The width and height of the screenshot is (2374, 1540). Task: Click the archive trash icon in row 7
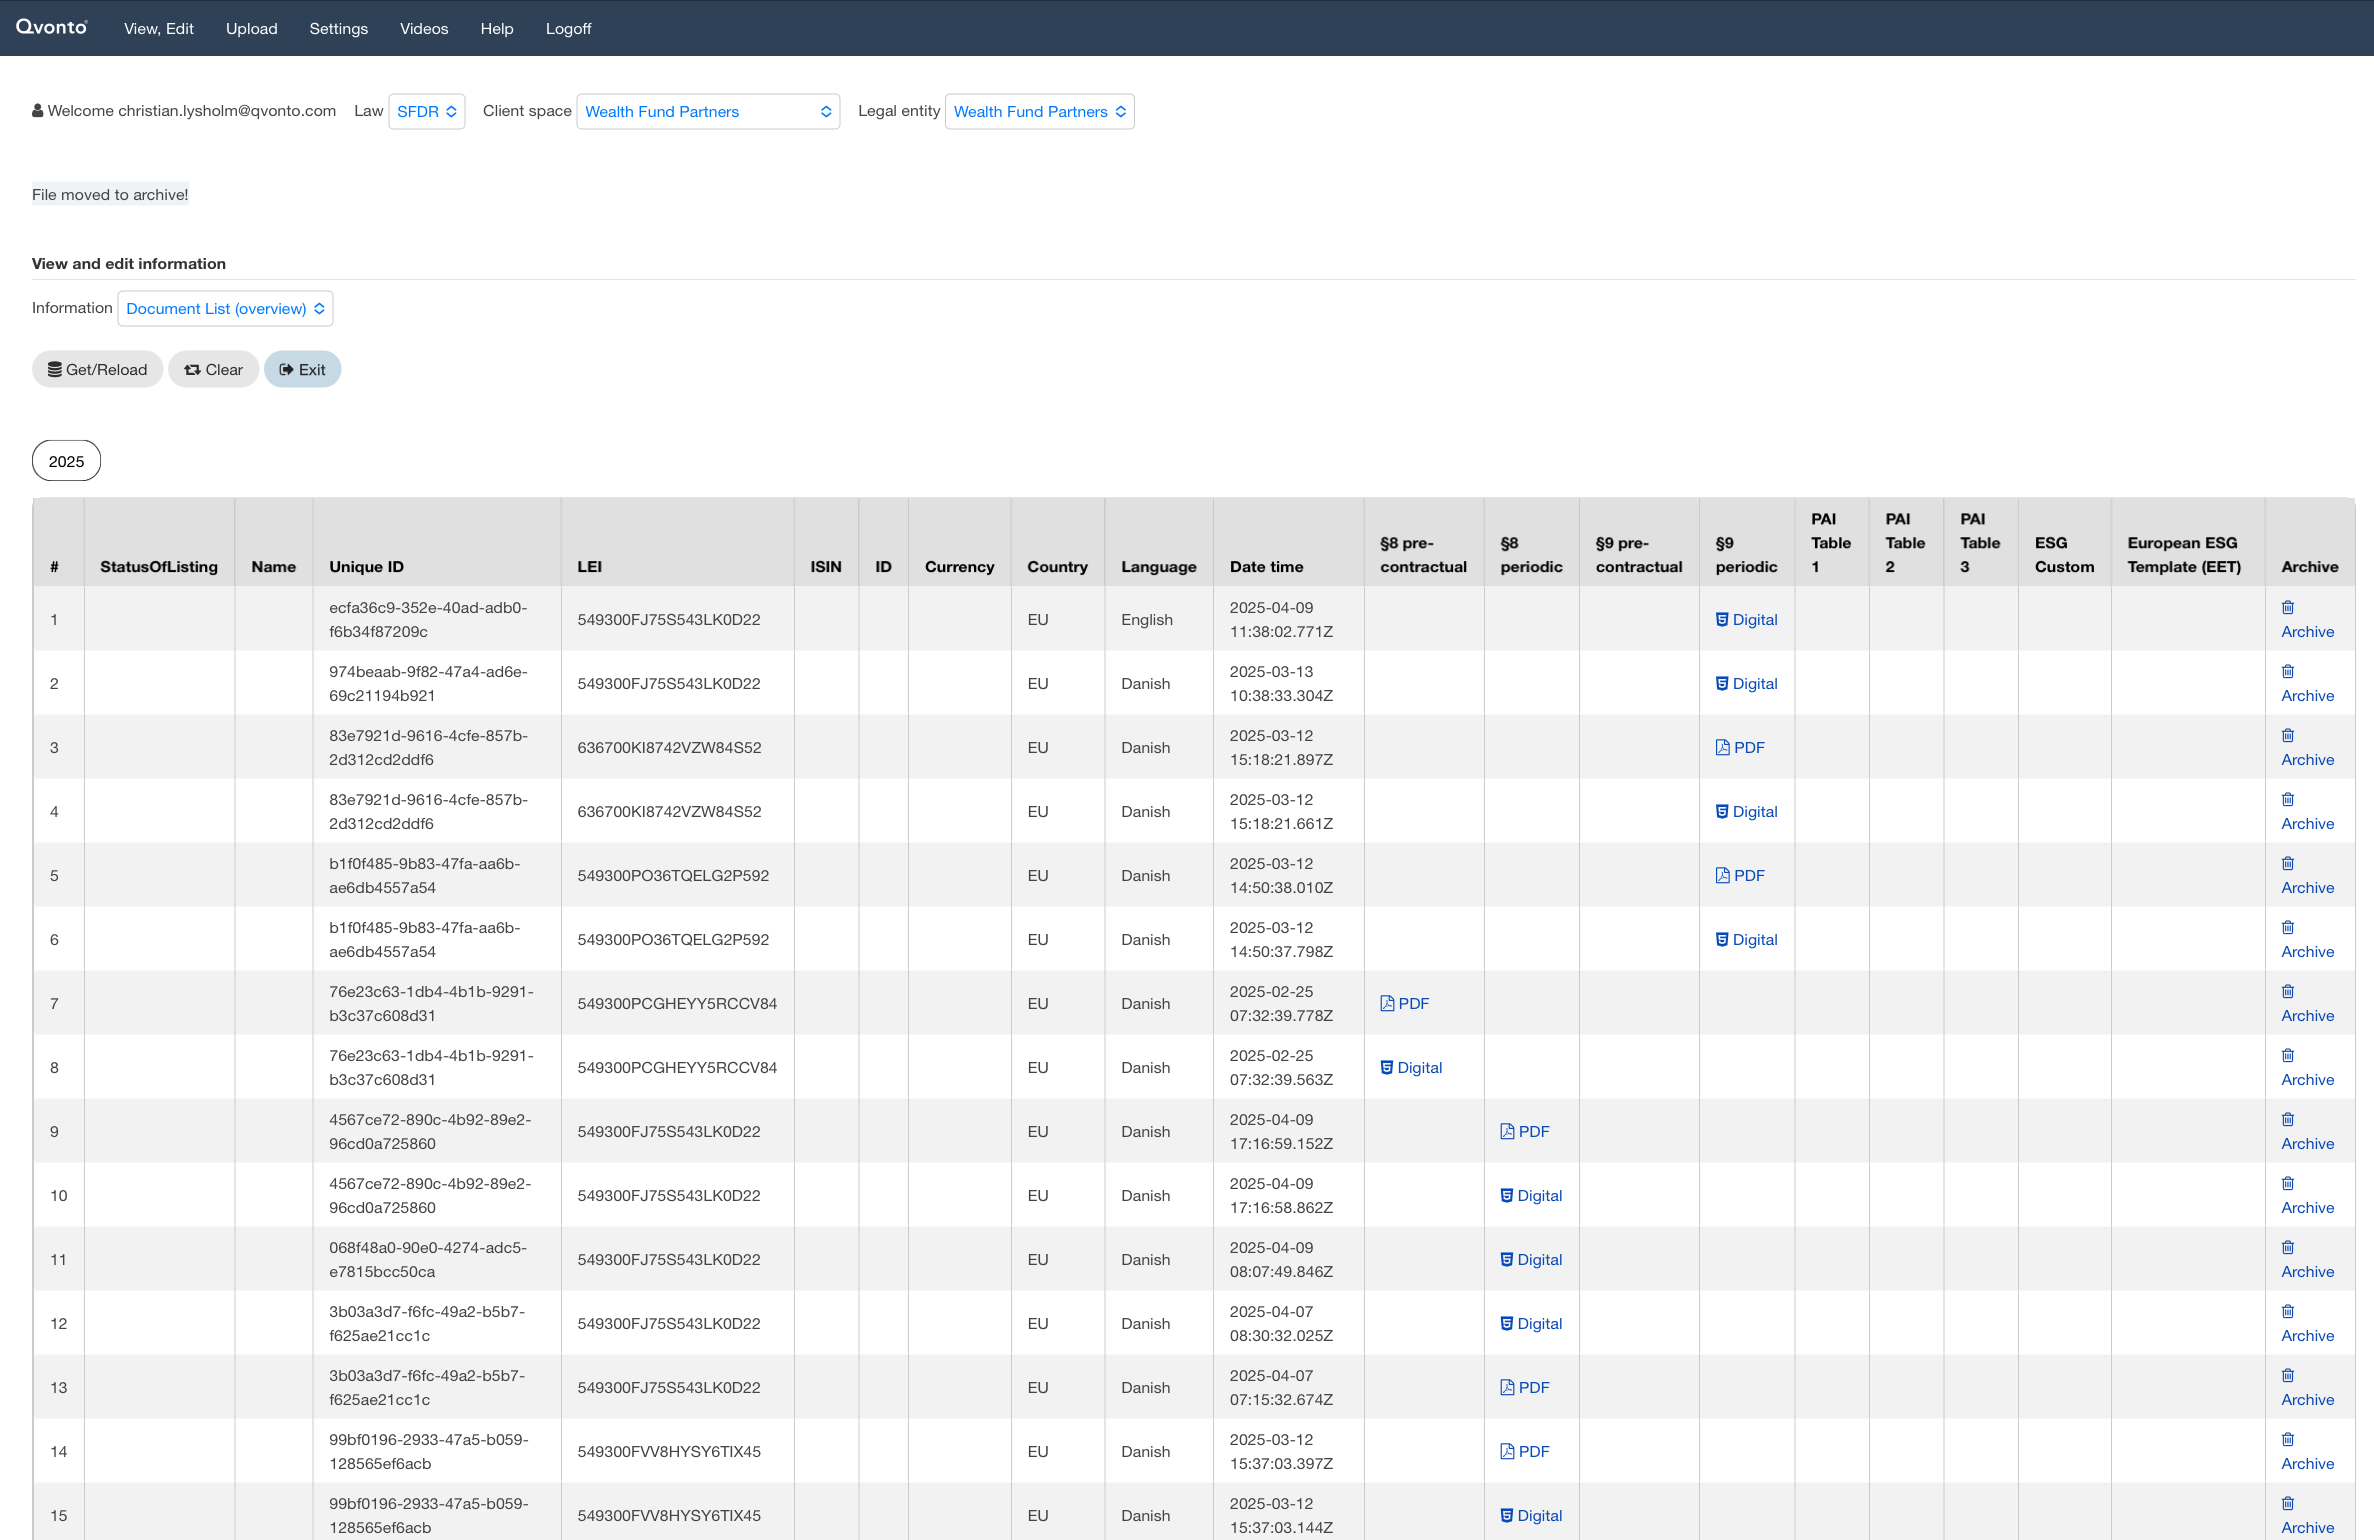tap(2287, 991)
